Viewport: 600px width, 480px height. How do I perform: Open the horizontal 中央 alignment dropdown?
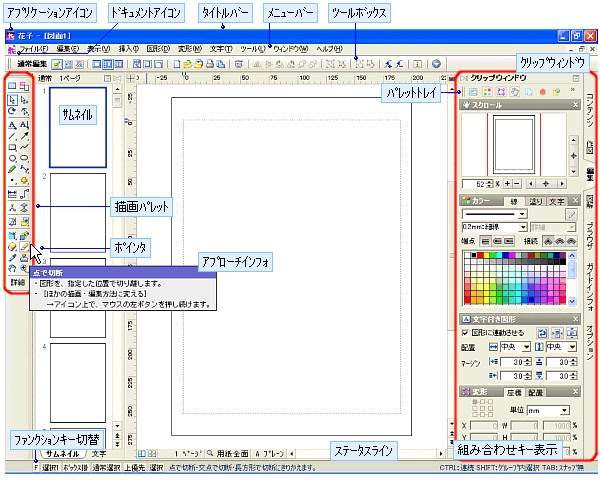[x=527, y=347]
